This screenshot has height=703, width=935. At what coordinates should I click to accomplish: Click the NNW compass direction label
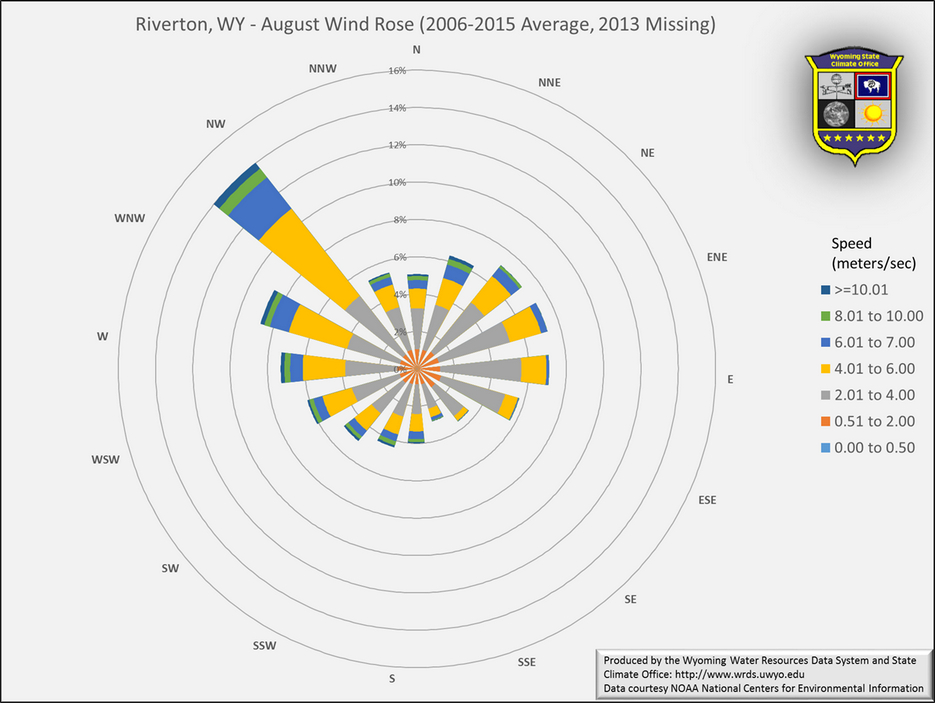tap(323, 69)
